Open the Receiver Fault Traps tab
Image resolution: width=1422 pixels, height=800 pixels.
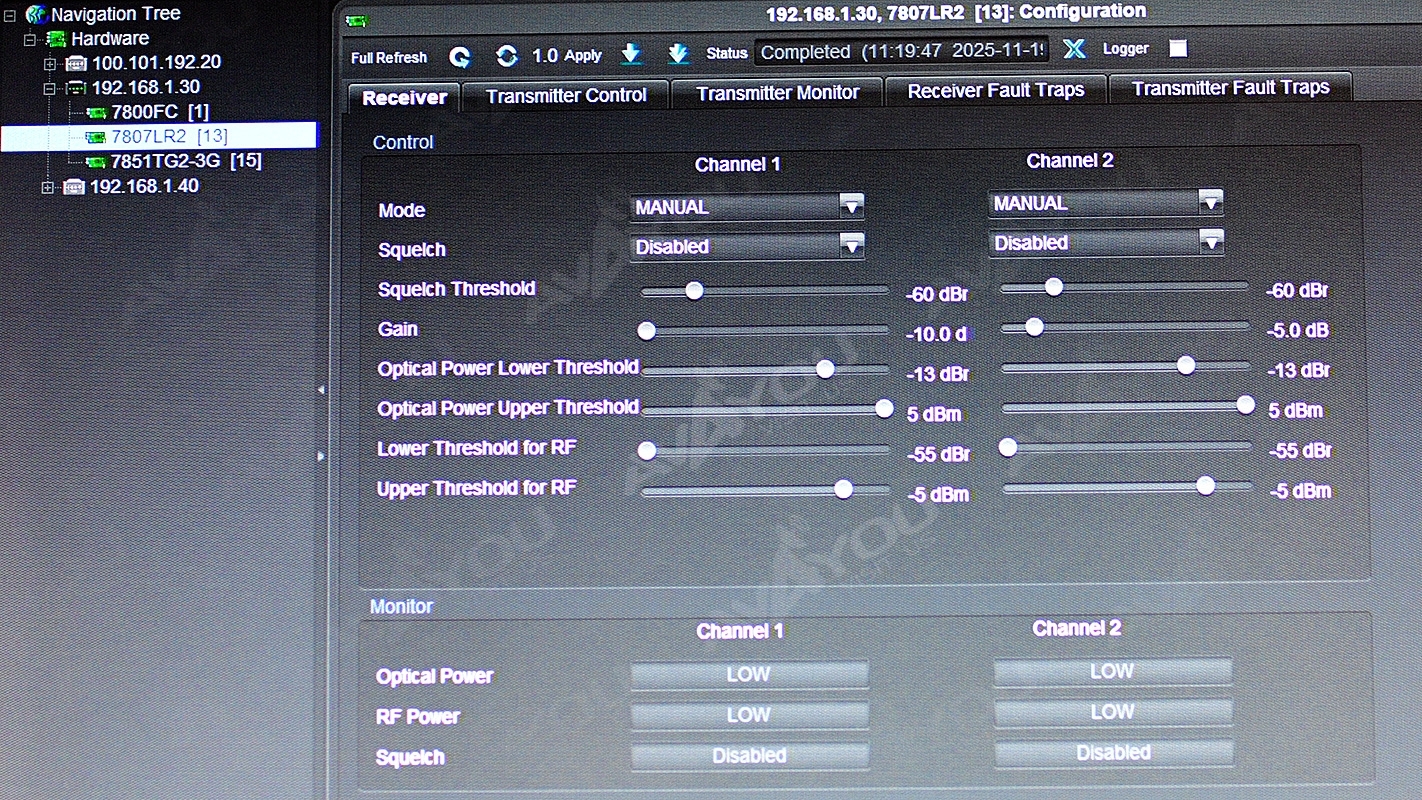coord(995,90)
